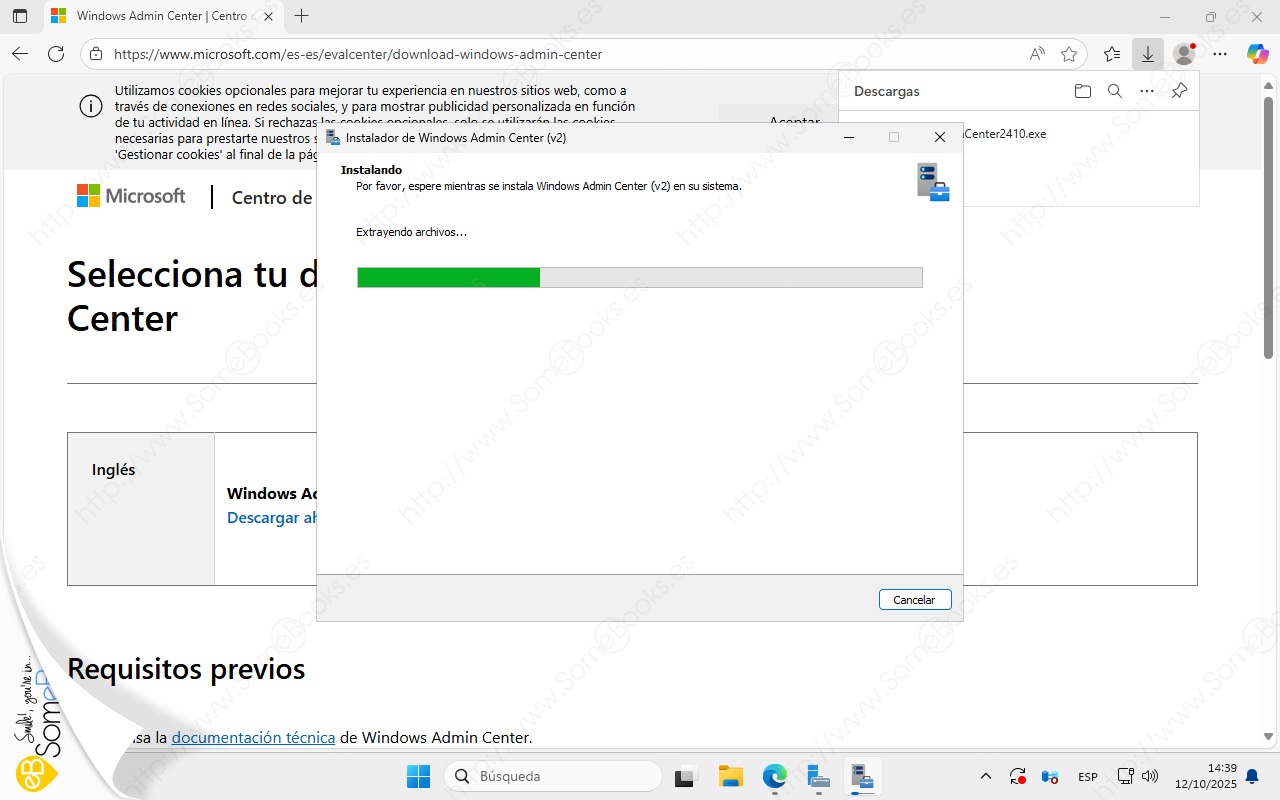The image size is (1280, 800).
Task: Click the browser Back arrow
Action: 20,54
